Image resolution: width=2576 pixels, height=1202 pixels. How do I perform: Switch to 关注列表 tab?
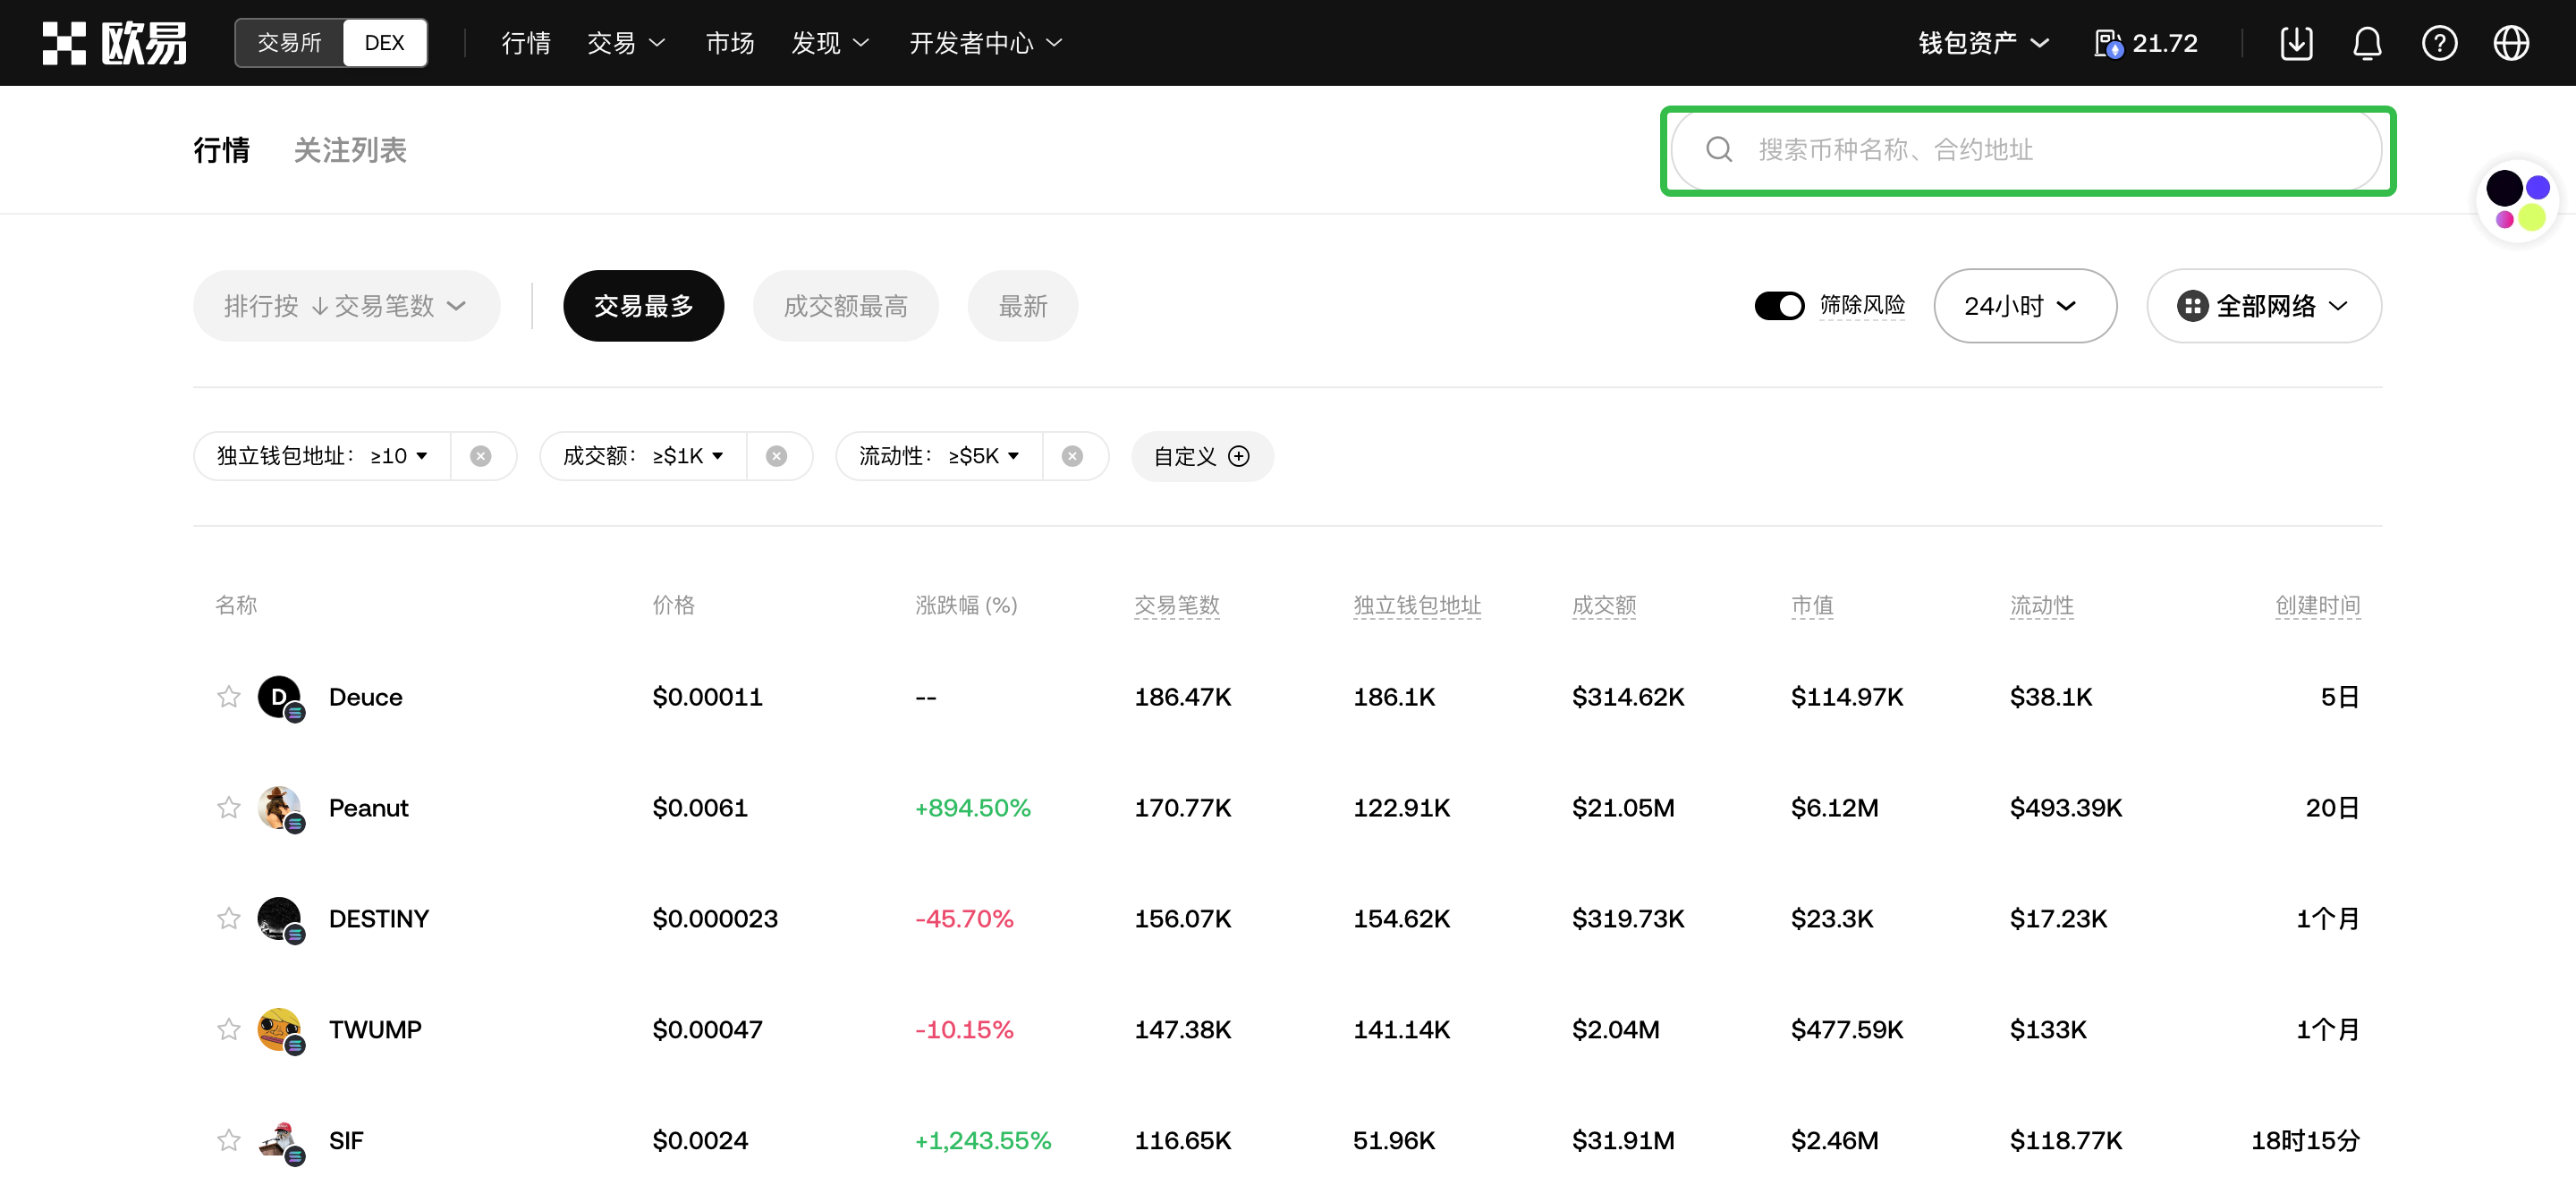pos(350,150)
